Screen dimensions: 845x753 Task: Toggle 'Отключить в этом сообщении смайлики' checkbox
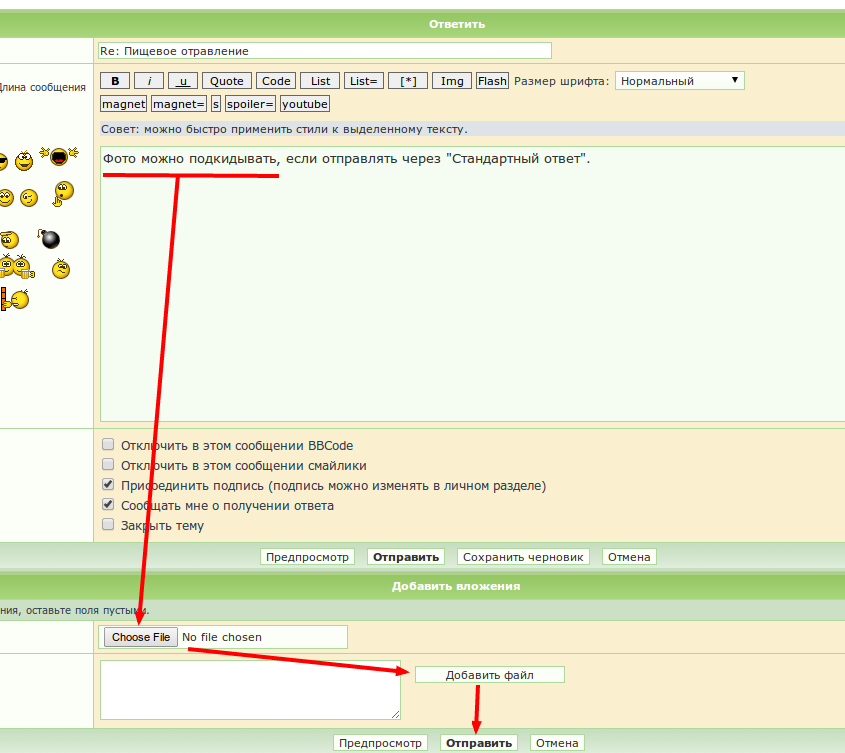(x=108, y=465)
